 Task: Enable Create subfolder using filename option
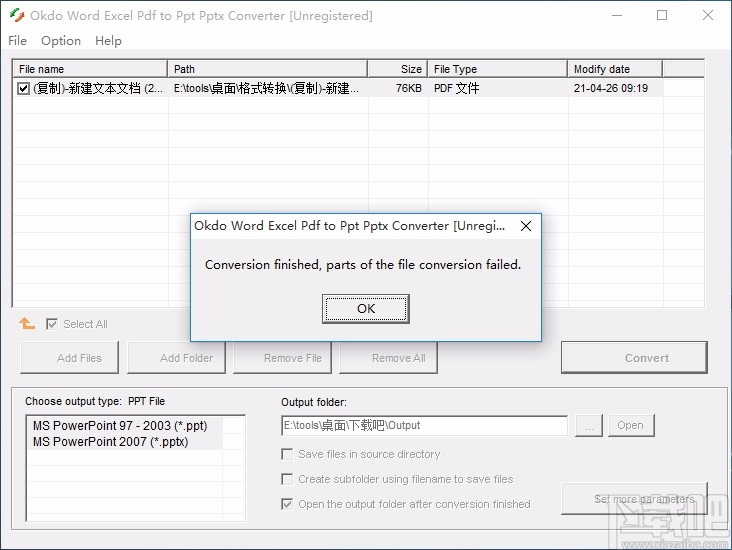pos(287,479)
